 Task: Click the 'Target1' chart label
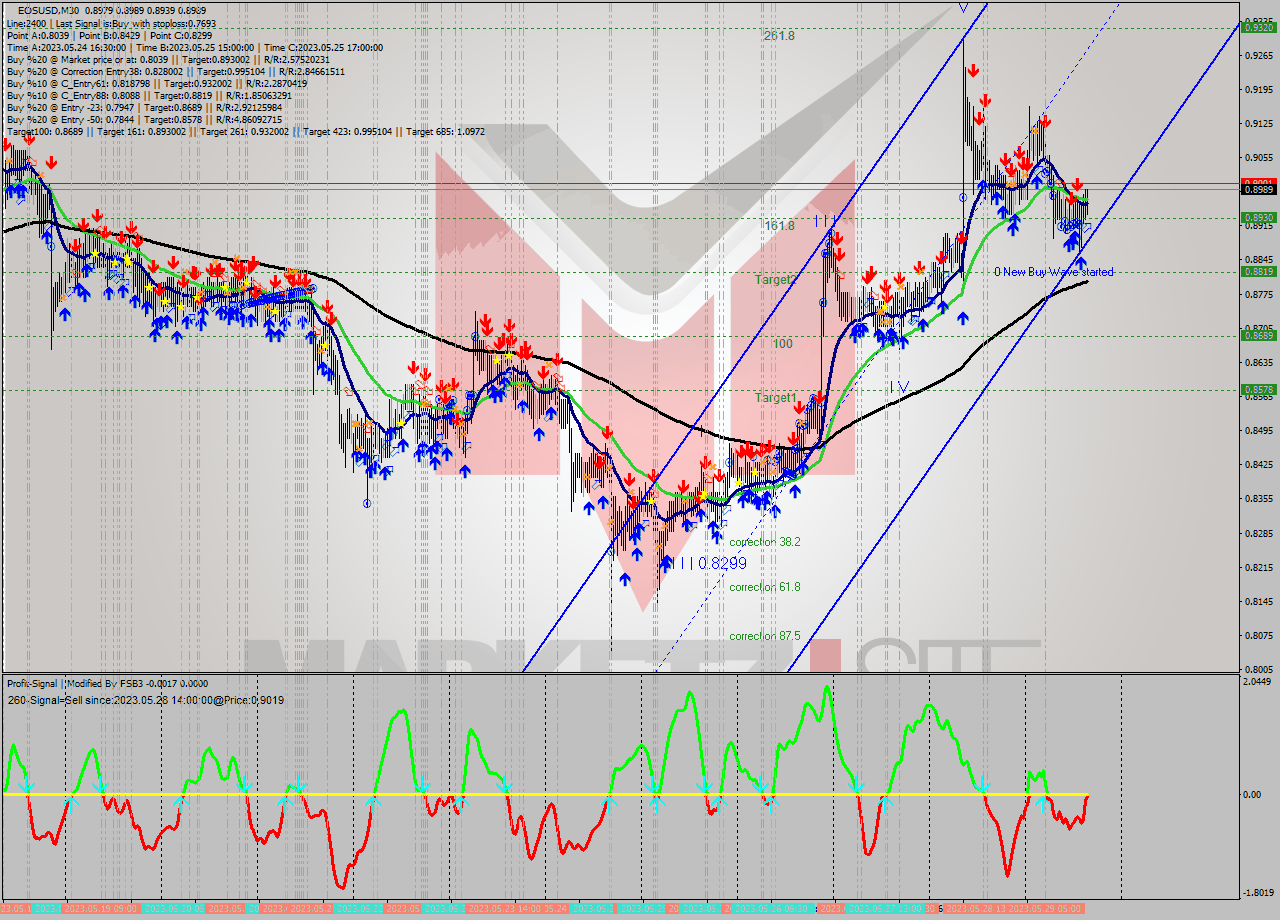tap(775, 398)
